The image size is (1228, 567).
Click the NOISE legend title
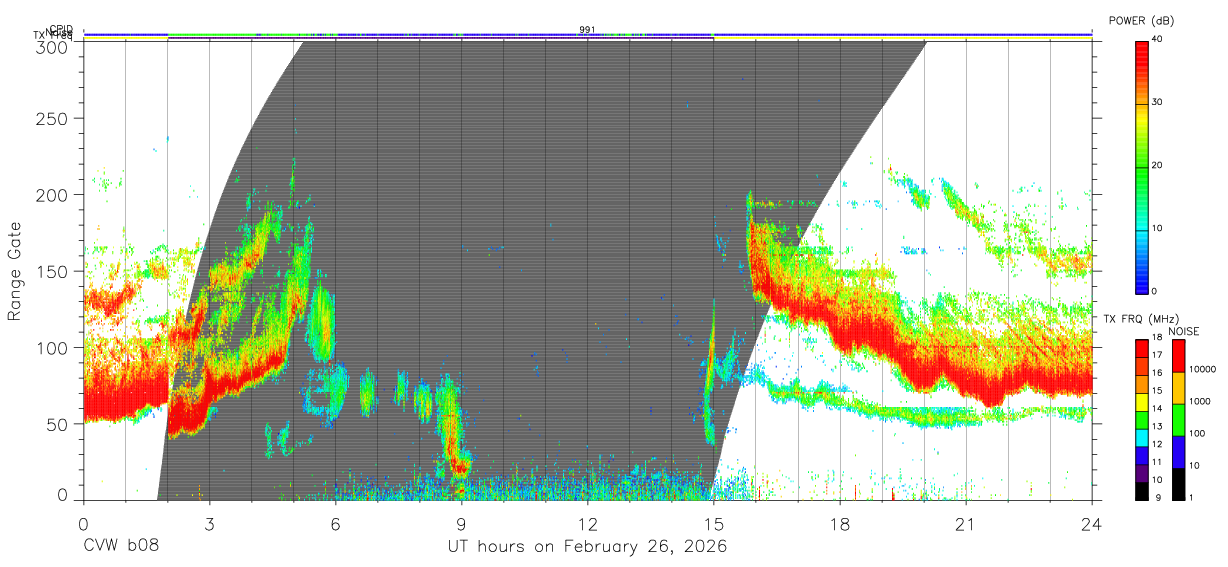click(1186, 331)
